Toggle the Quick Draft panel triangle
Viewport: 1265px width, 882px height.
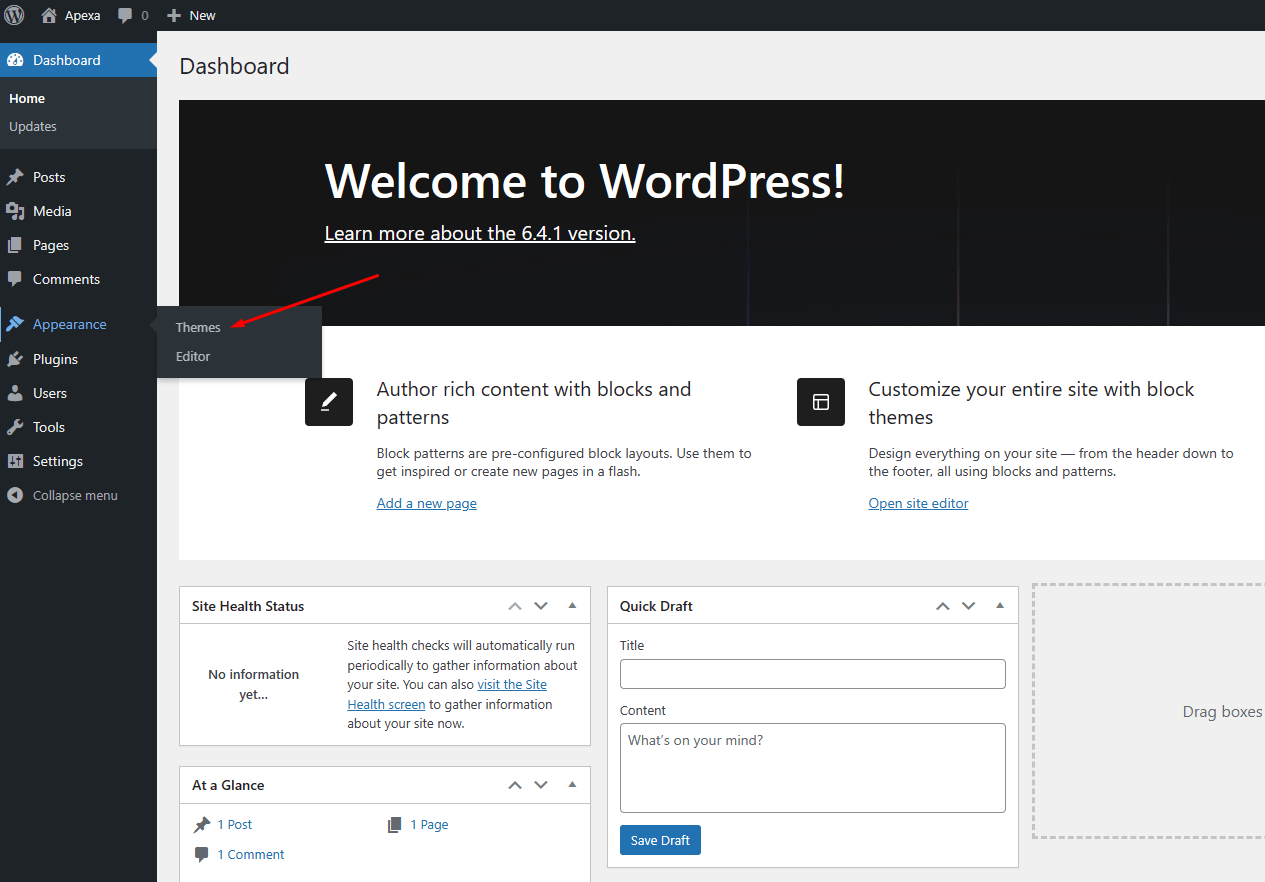(999, 605)
